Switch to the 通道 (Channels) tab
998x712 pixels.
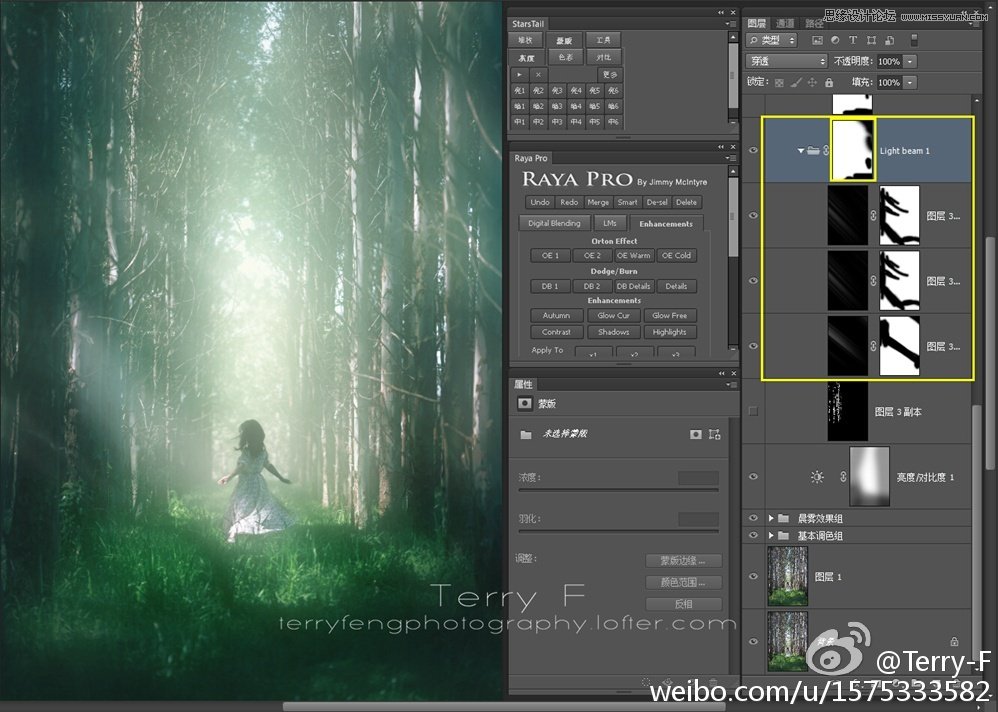pos(785,24)
